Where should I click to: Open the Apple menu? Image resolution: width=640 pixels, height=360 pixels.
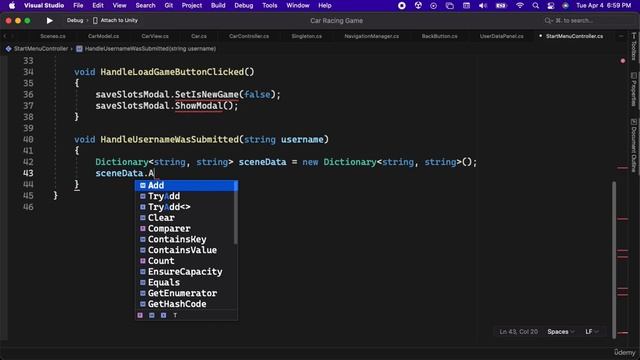pyautogui.click(x=12, y=6)
